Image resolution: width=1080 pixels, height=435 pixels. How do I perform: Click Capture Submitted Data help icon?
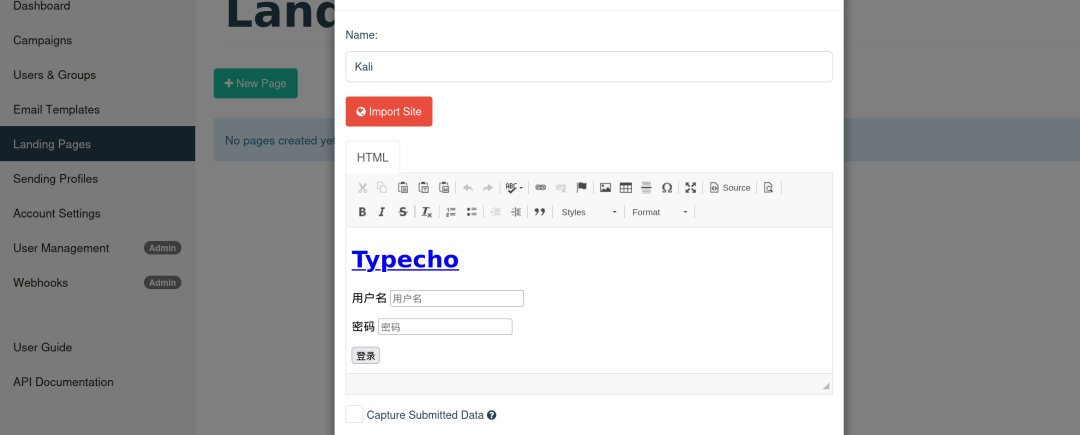(x=492, y=415)
